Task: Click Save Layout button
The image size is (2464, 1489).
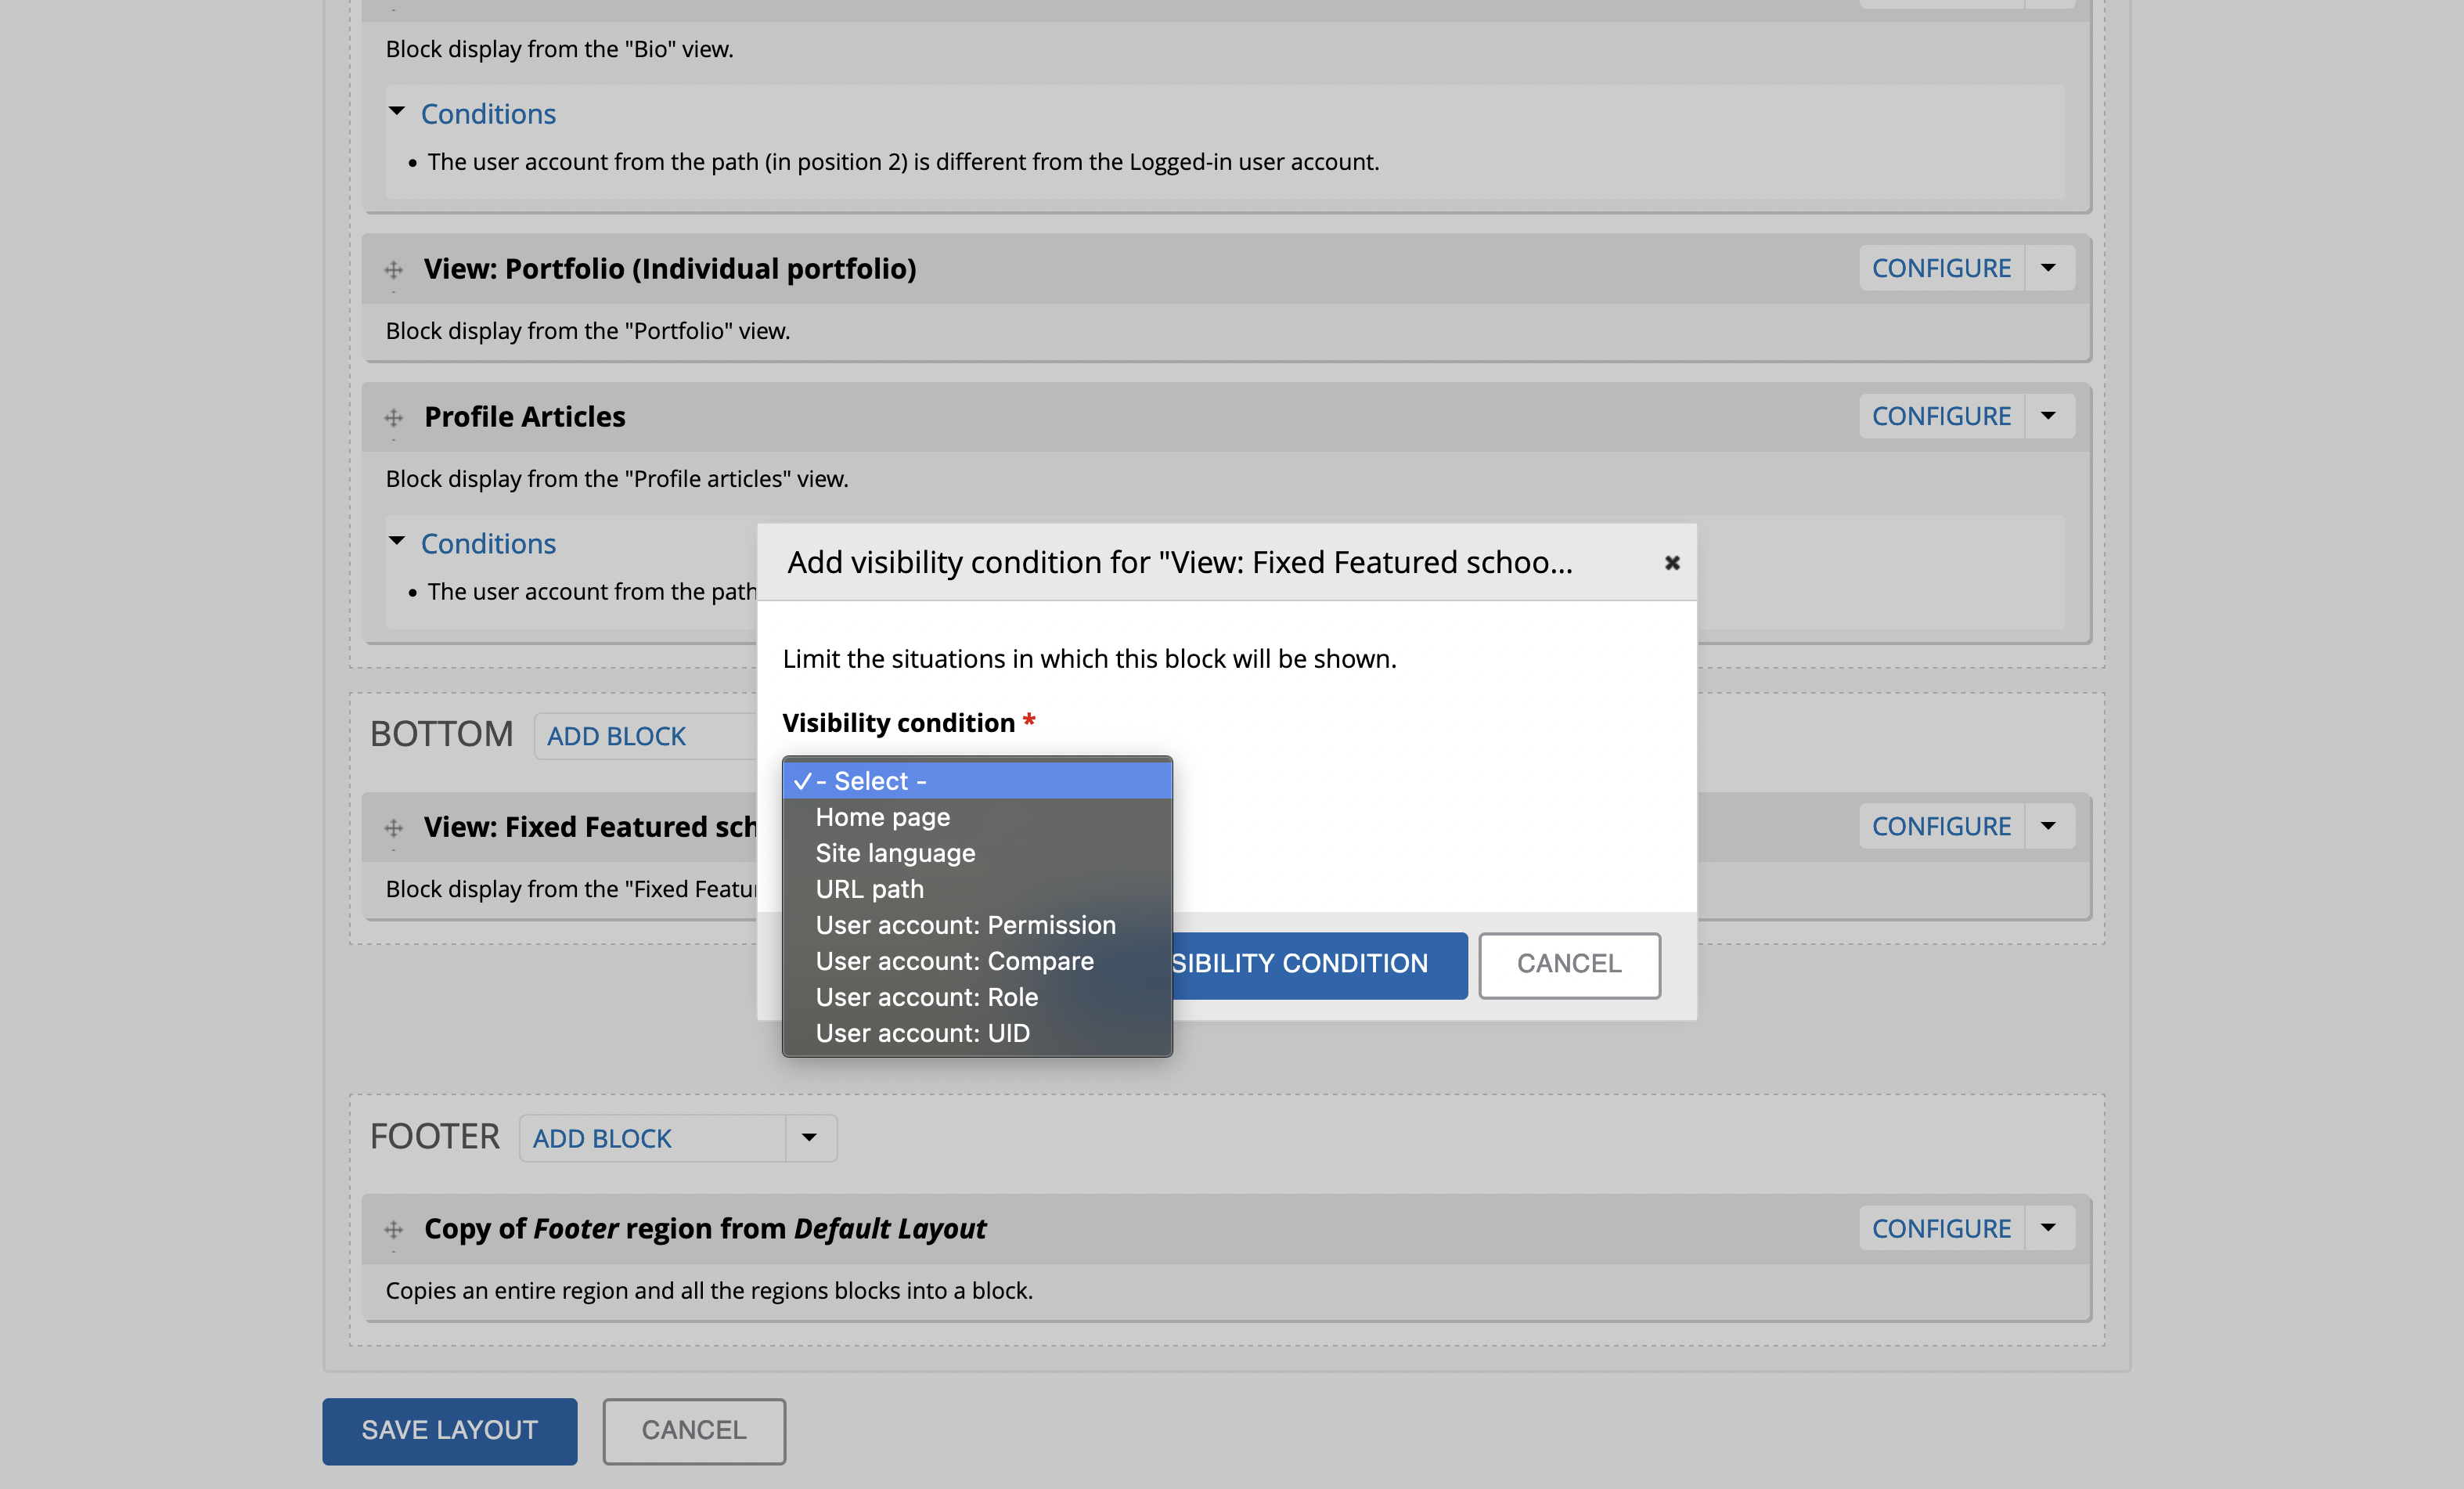Action: coord(449,1430)
